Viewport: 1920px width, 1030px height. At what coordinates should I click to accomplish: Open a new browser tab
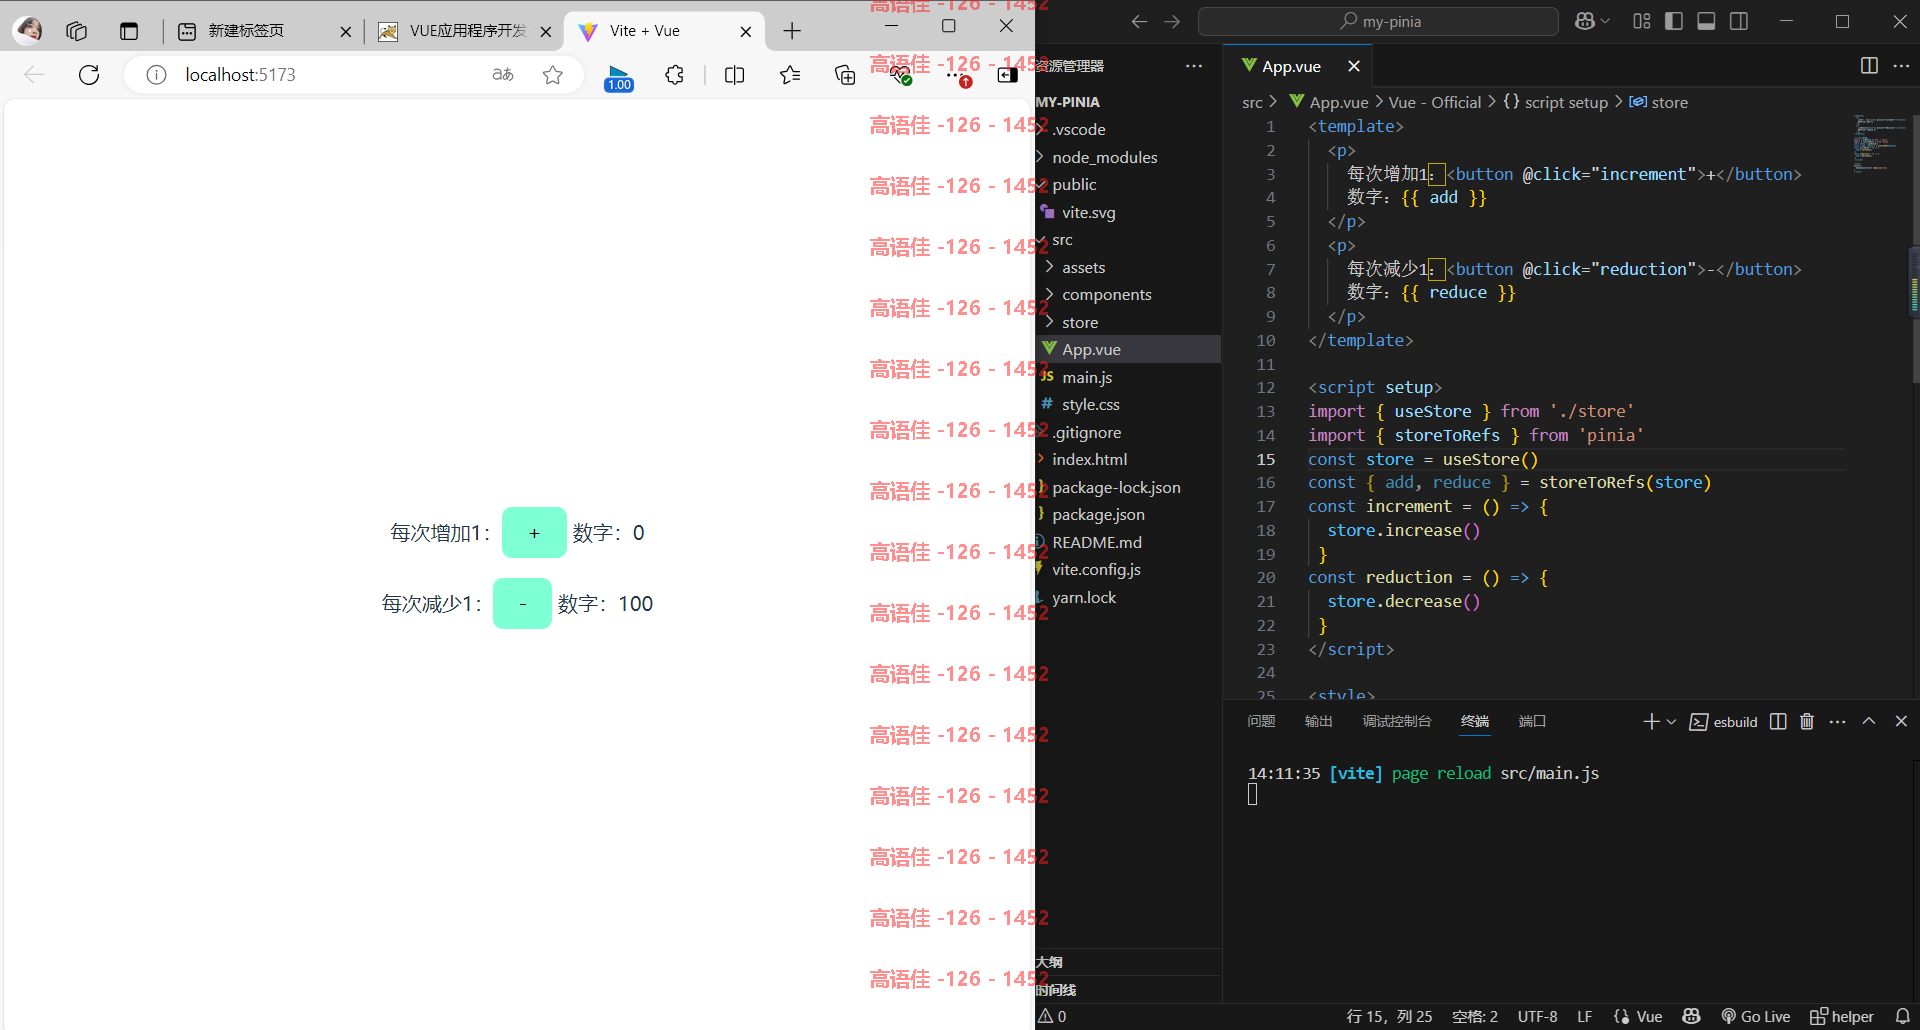pyautogui.click(x=792, y=31)
